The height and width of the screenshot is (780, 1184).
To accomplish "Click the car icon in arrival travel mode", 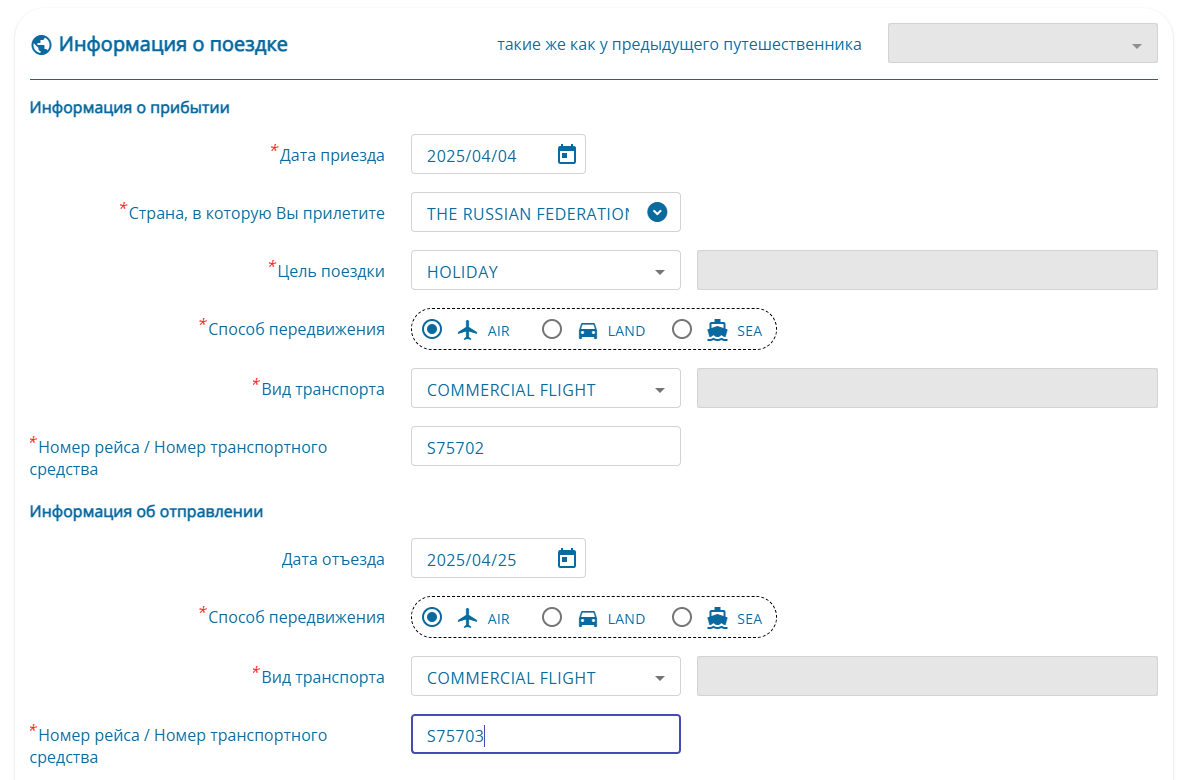I will [x=587, y=331].
